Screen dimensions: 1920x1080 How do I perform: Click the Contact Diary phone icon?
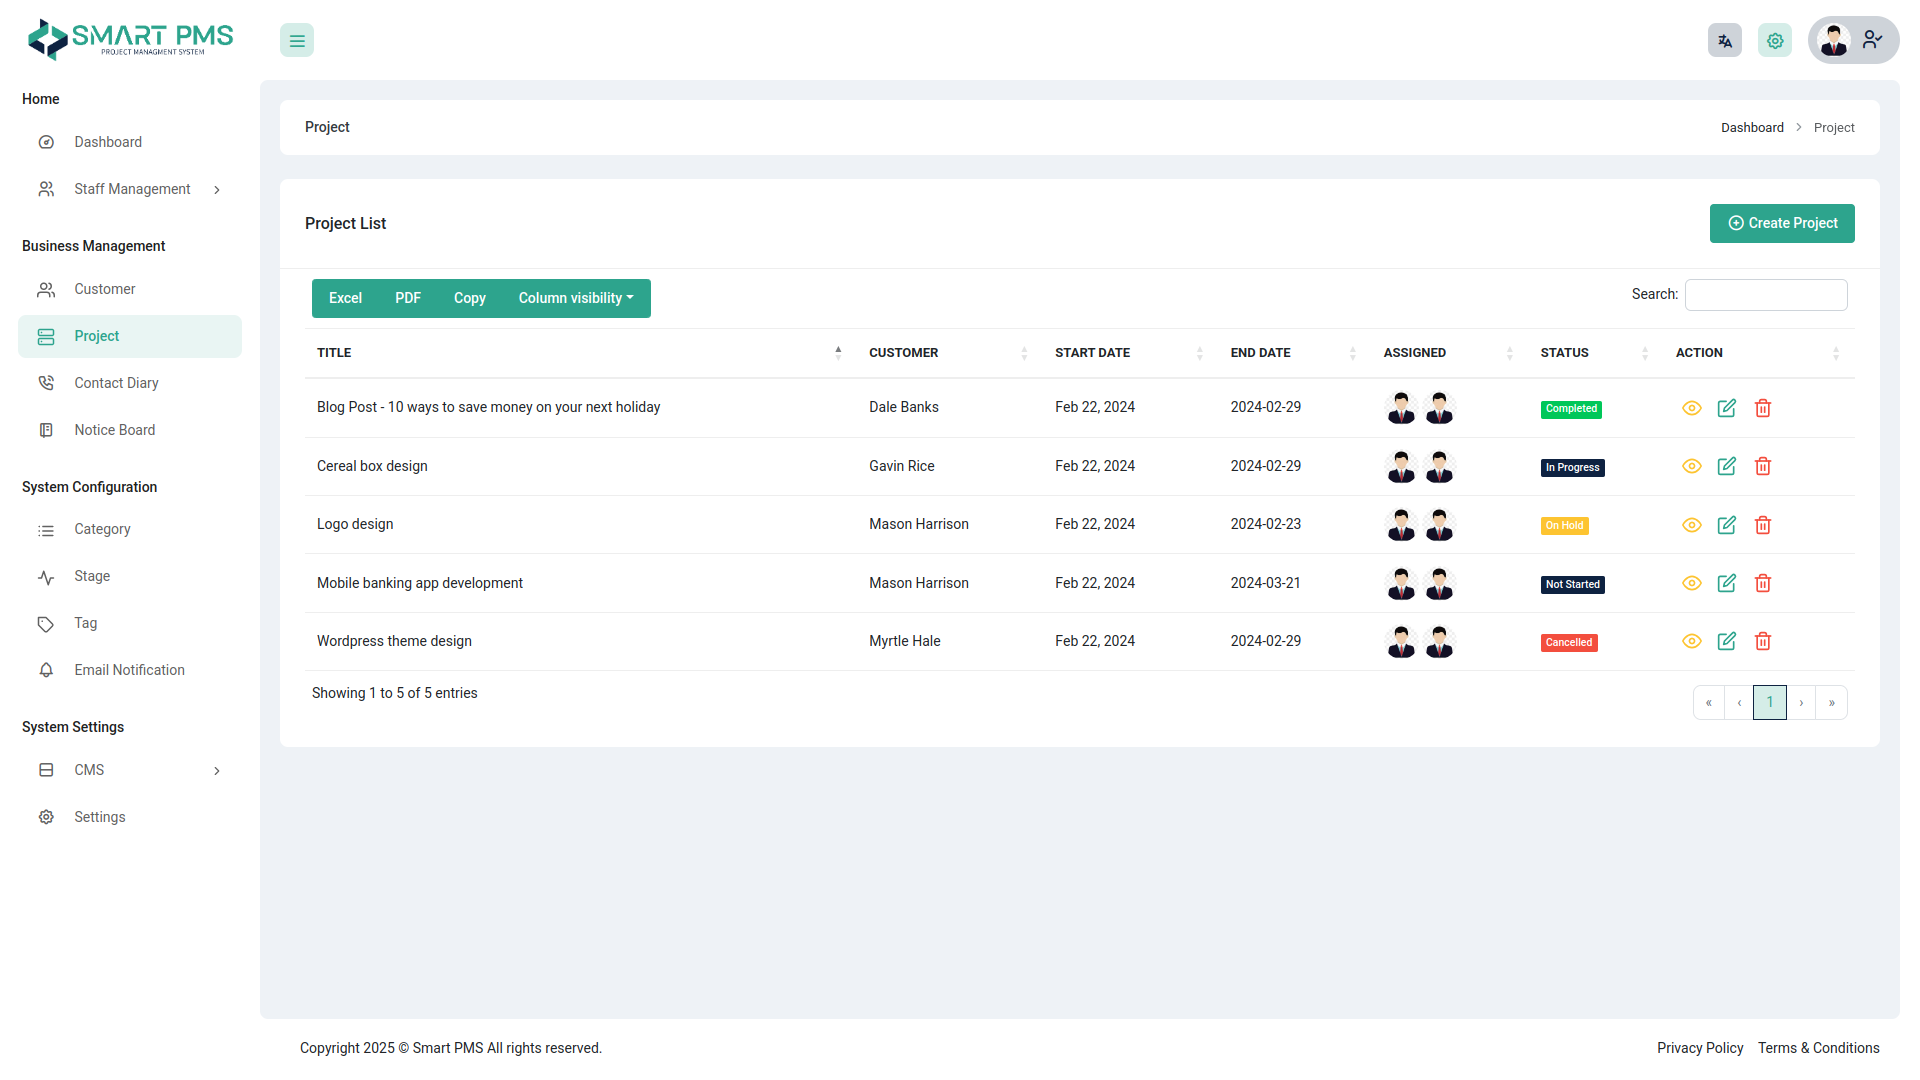coord(46,382)
